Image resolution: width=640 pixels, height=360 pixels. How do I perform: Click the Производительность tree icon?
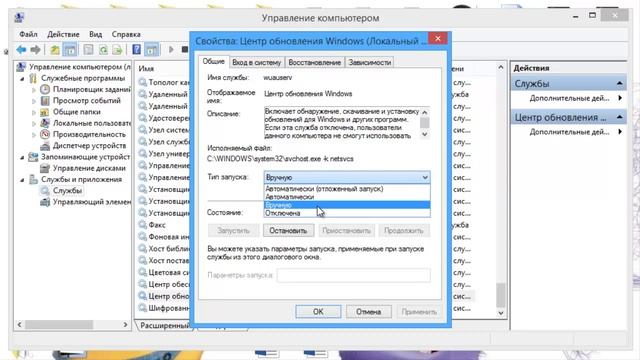[x=45, y=134]
